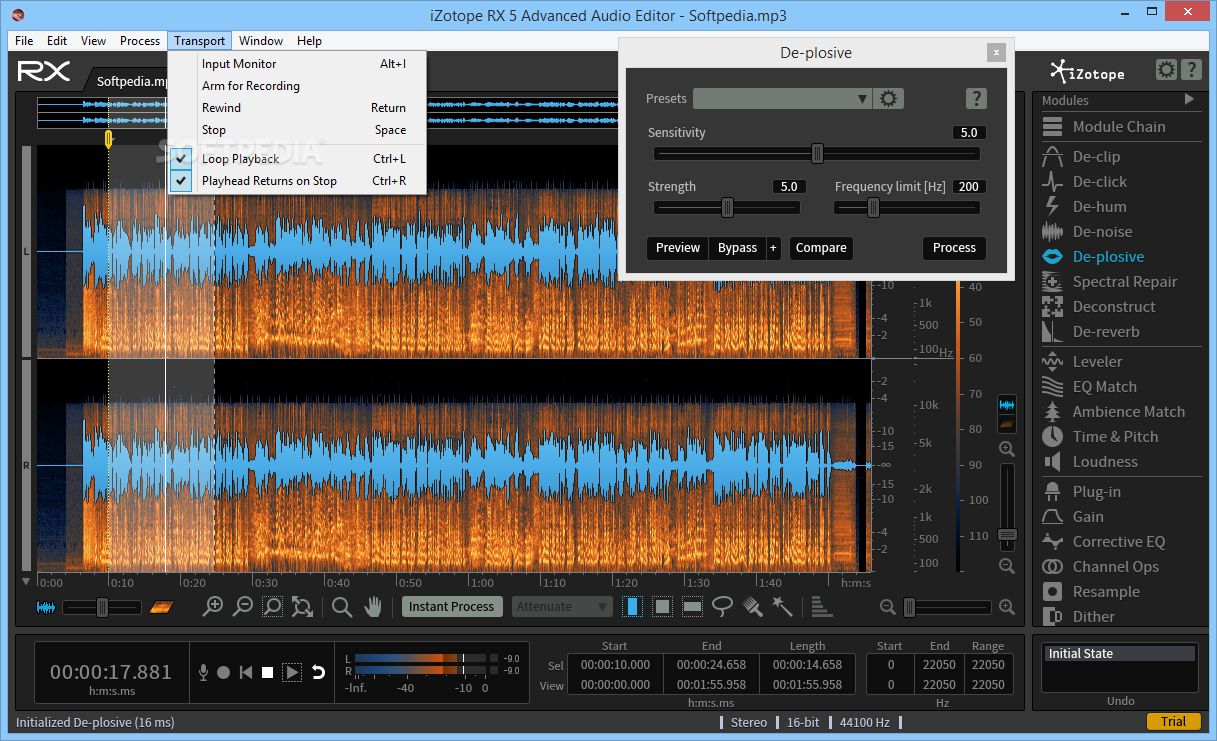Close the De-plosive dialog

995,53
